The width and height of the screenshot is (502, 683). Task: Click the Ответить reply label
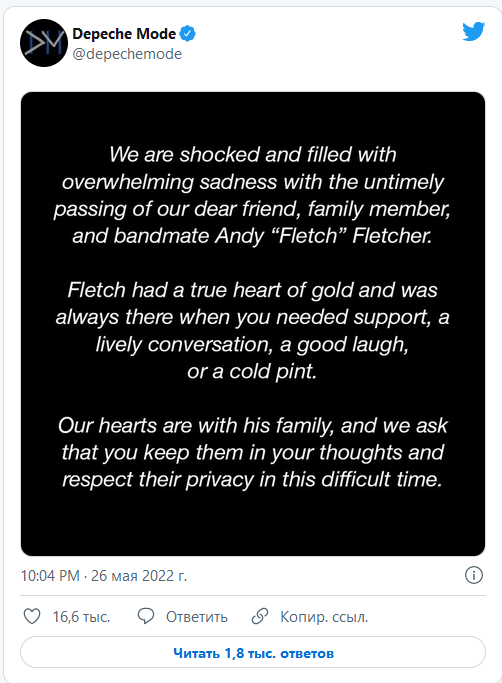[197, 617]
